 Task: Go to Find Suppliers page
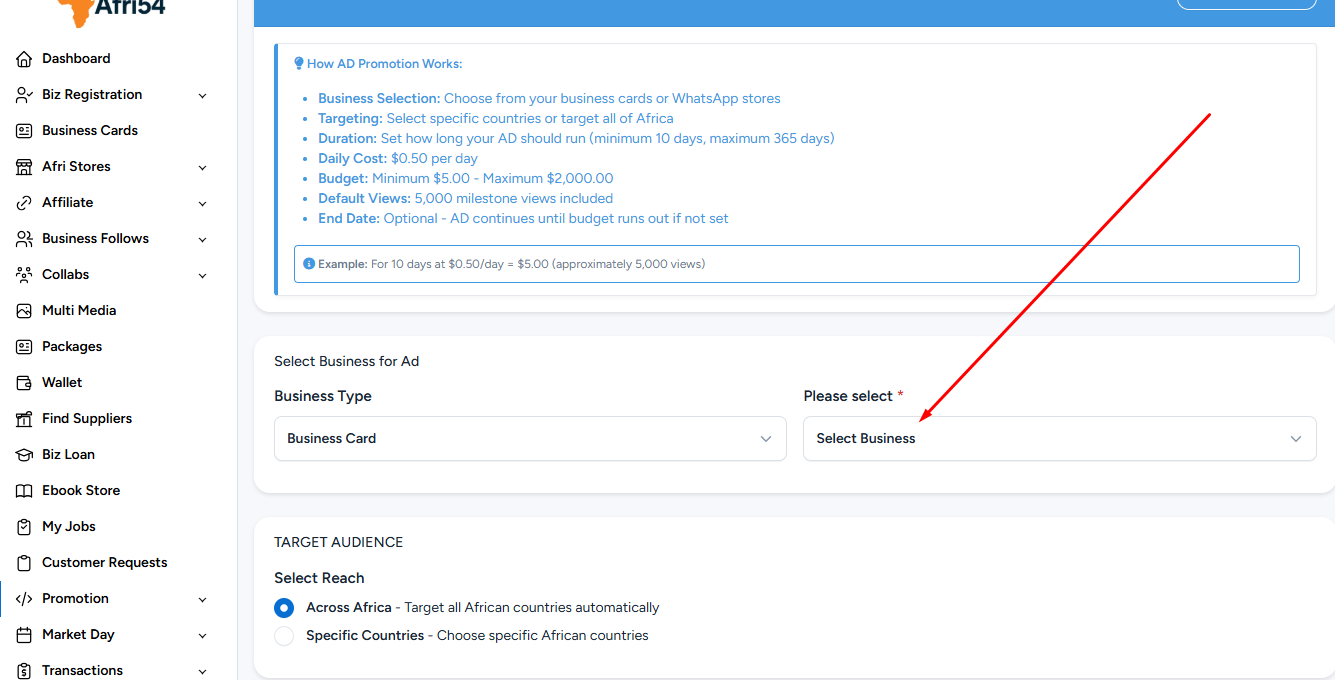pos(87,419)
